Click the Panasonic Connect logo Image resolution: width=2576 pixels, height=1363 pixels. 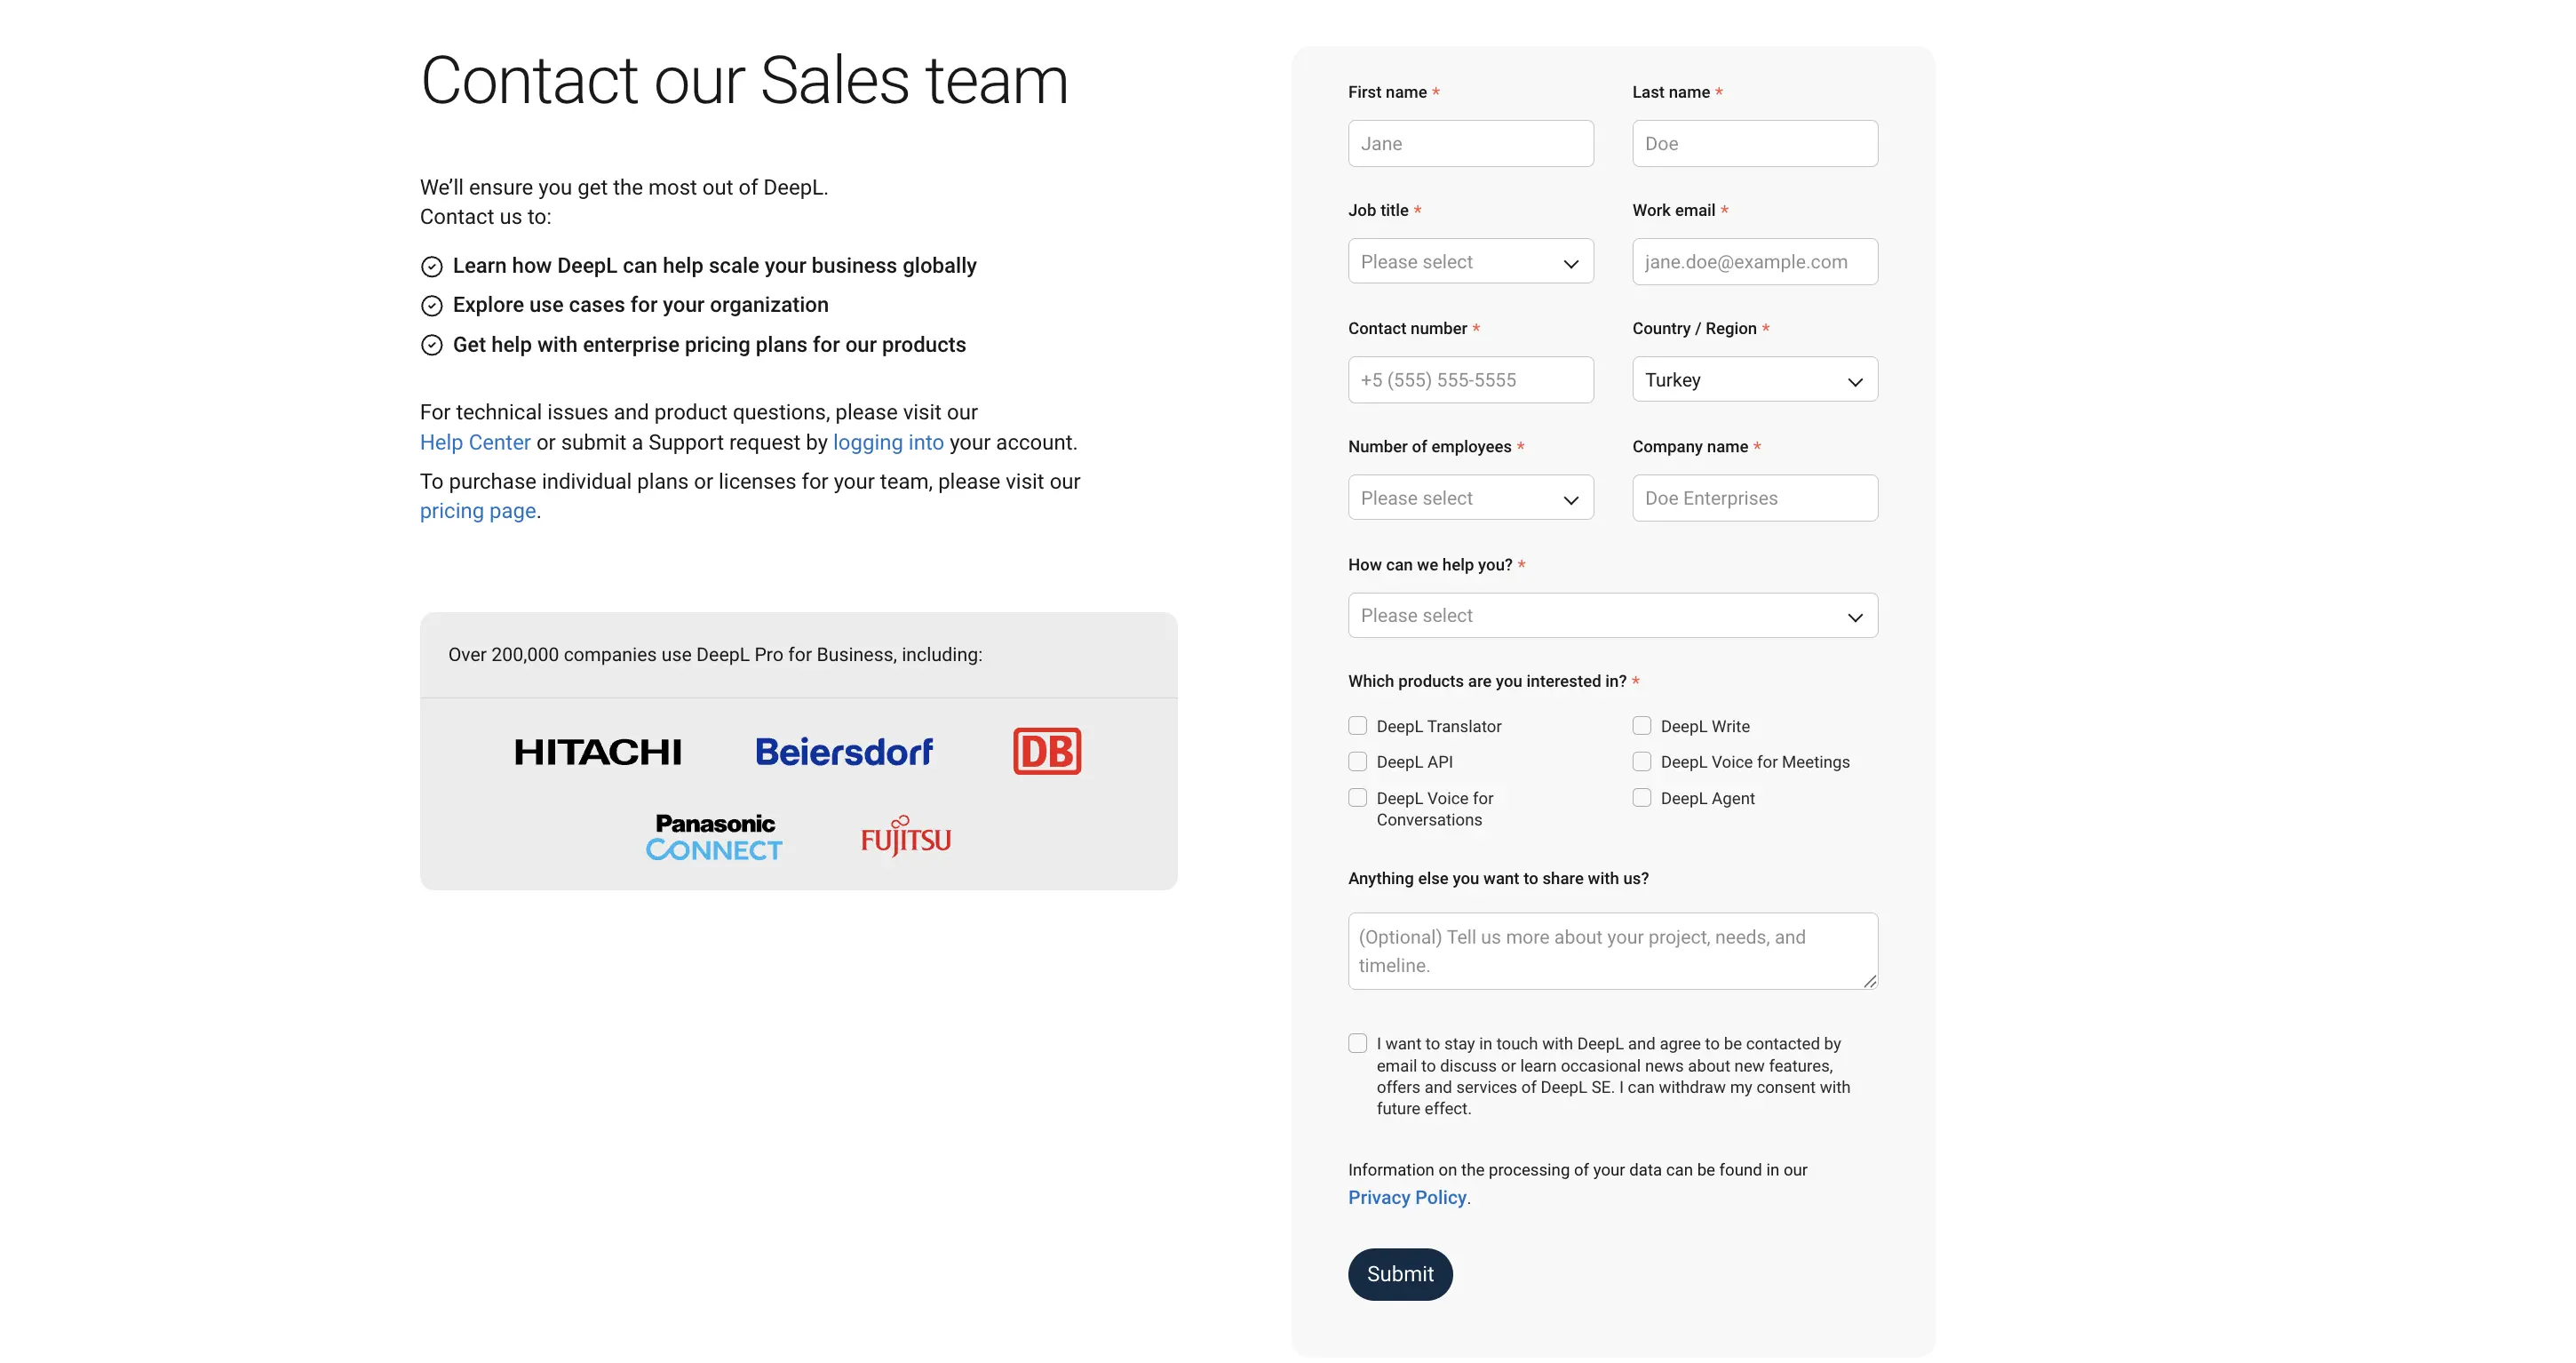pyautogui.click(x=713, y=836)
